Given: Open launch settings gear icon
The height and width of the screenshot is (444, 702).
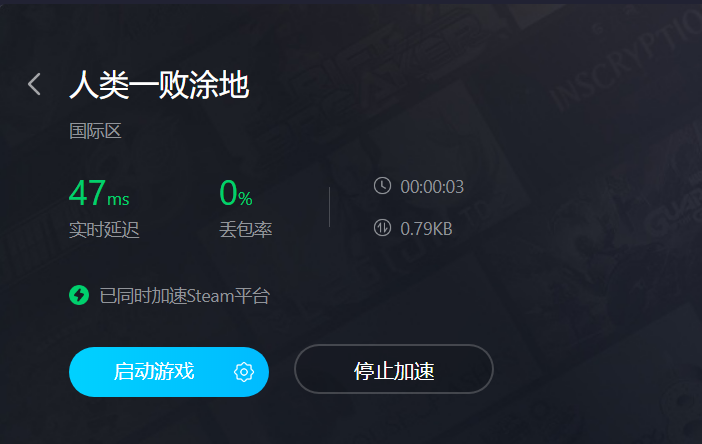Looking at the screenshot, I should click(244, 372).
